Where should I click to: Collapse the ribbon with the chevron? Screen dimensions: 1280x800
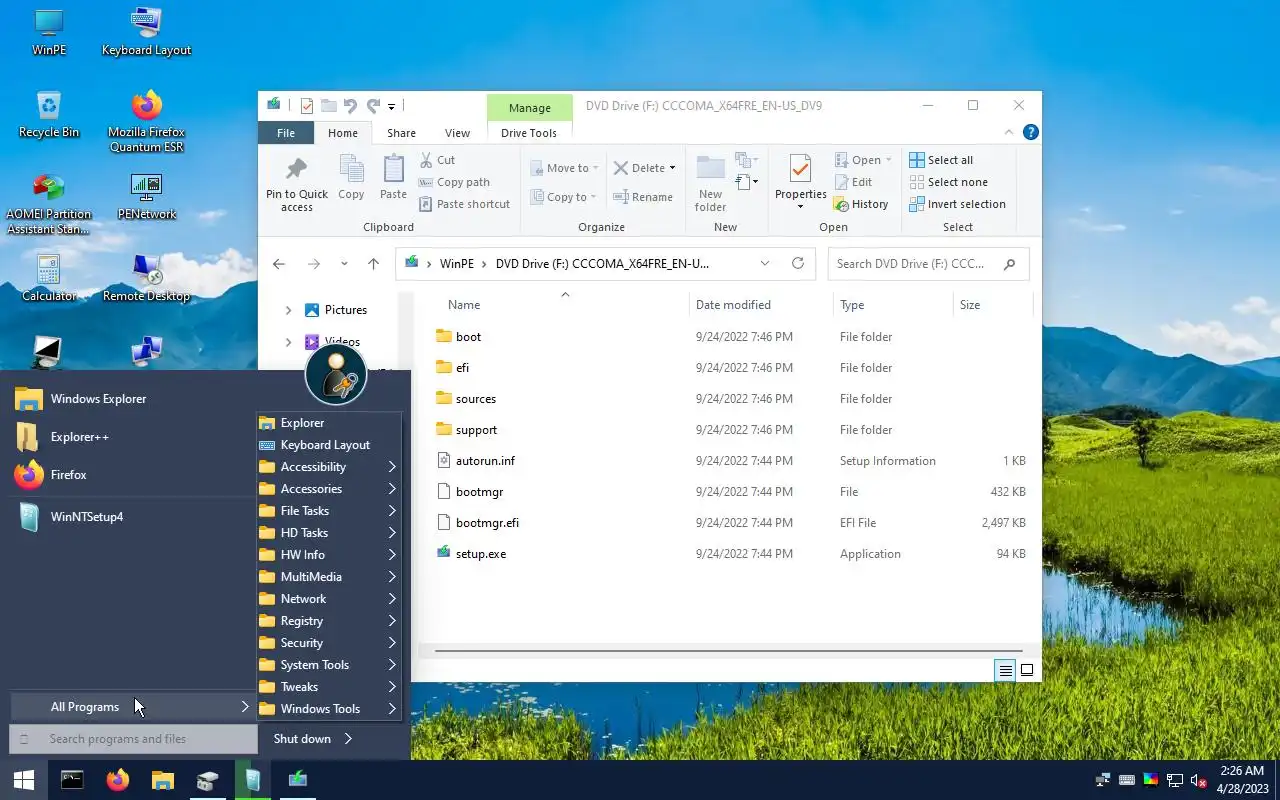(1009, 132)
